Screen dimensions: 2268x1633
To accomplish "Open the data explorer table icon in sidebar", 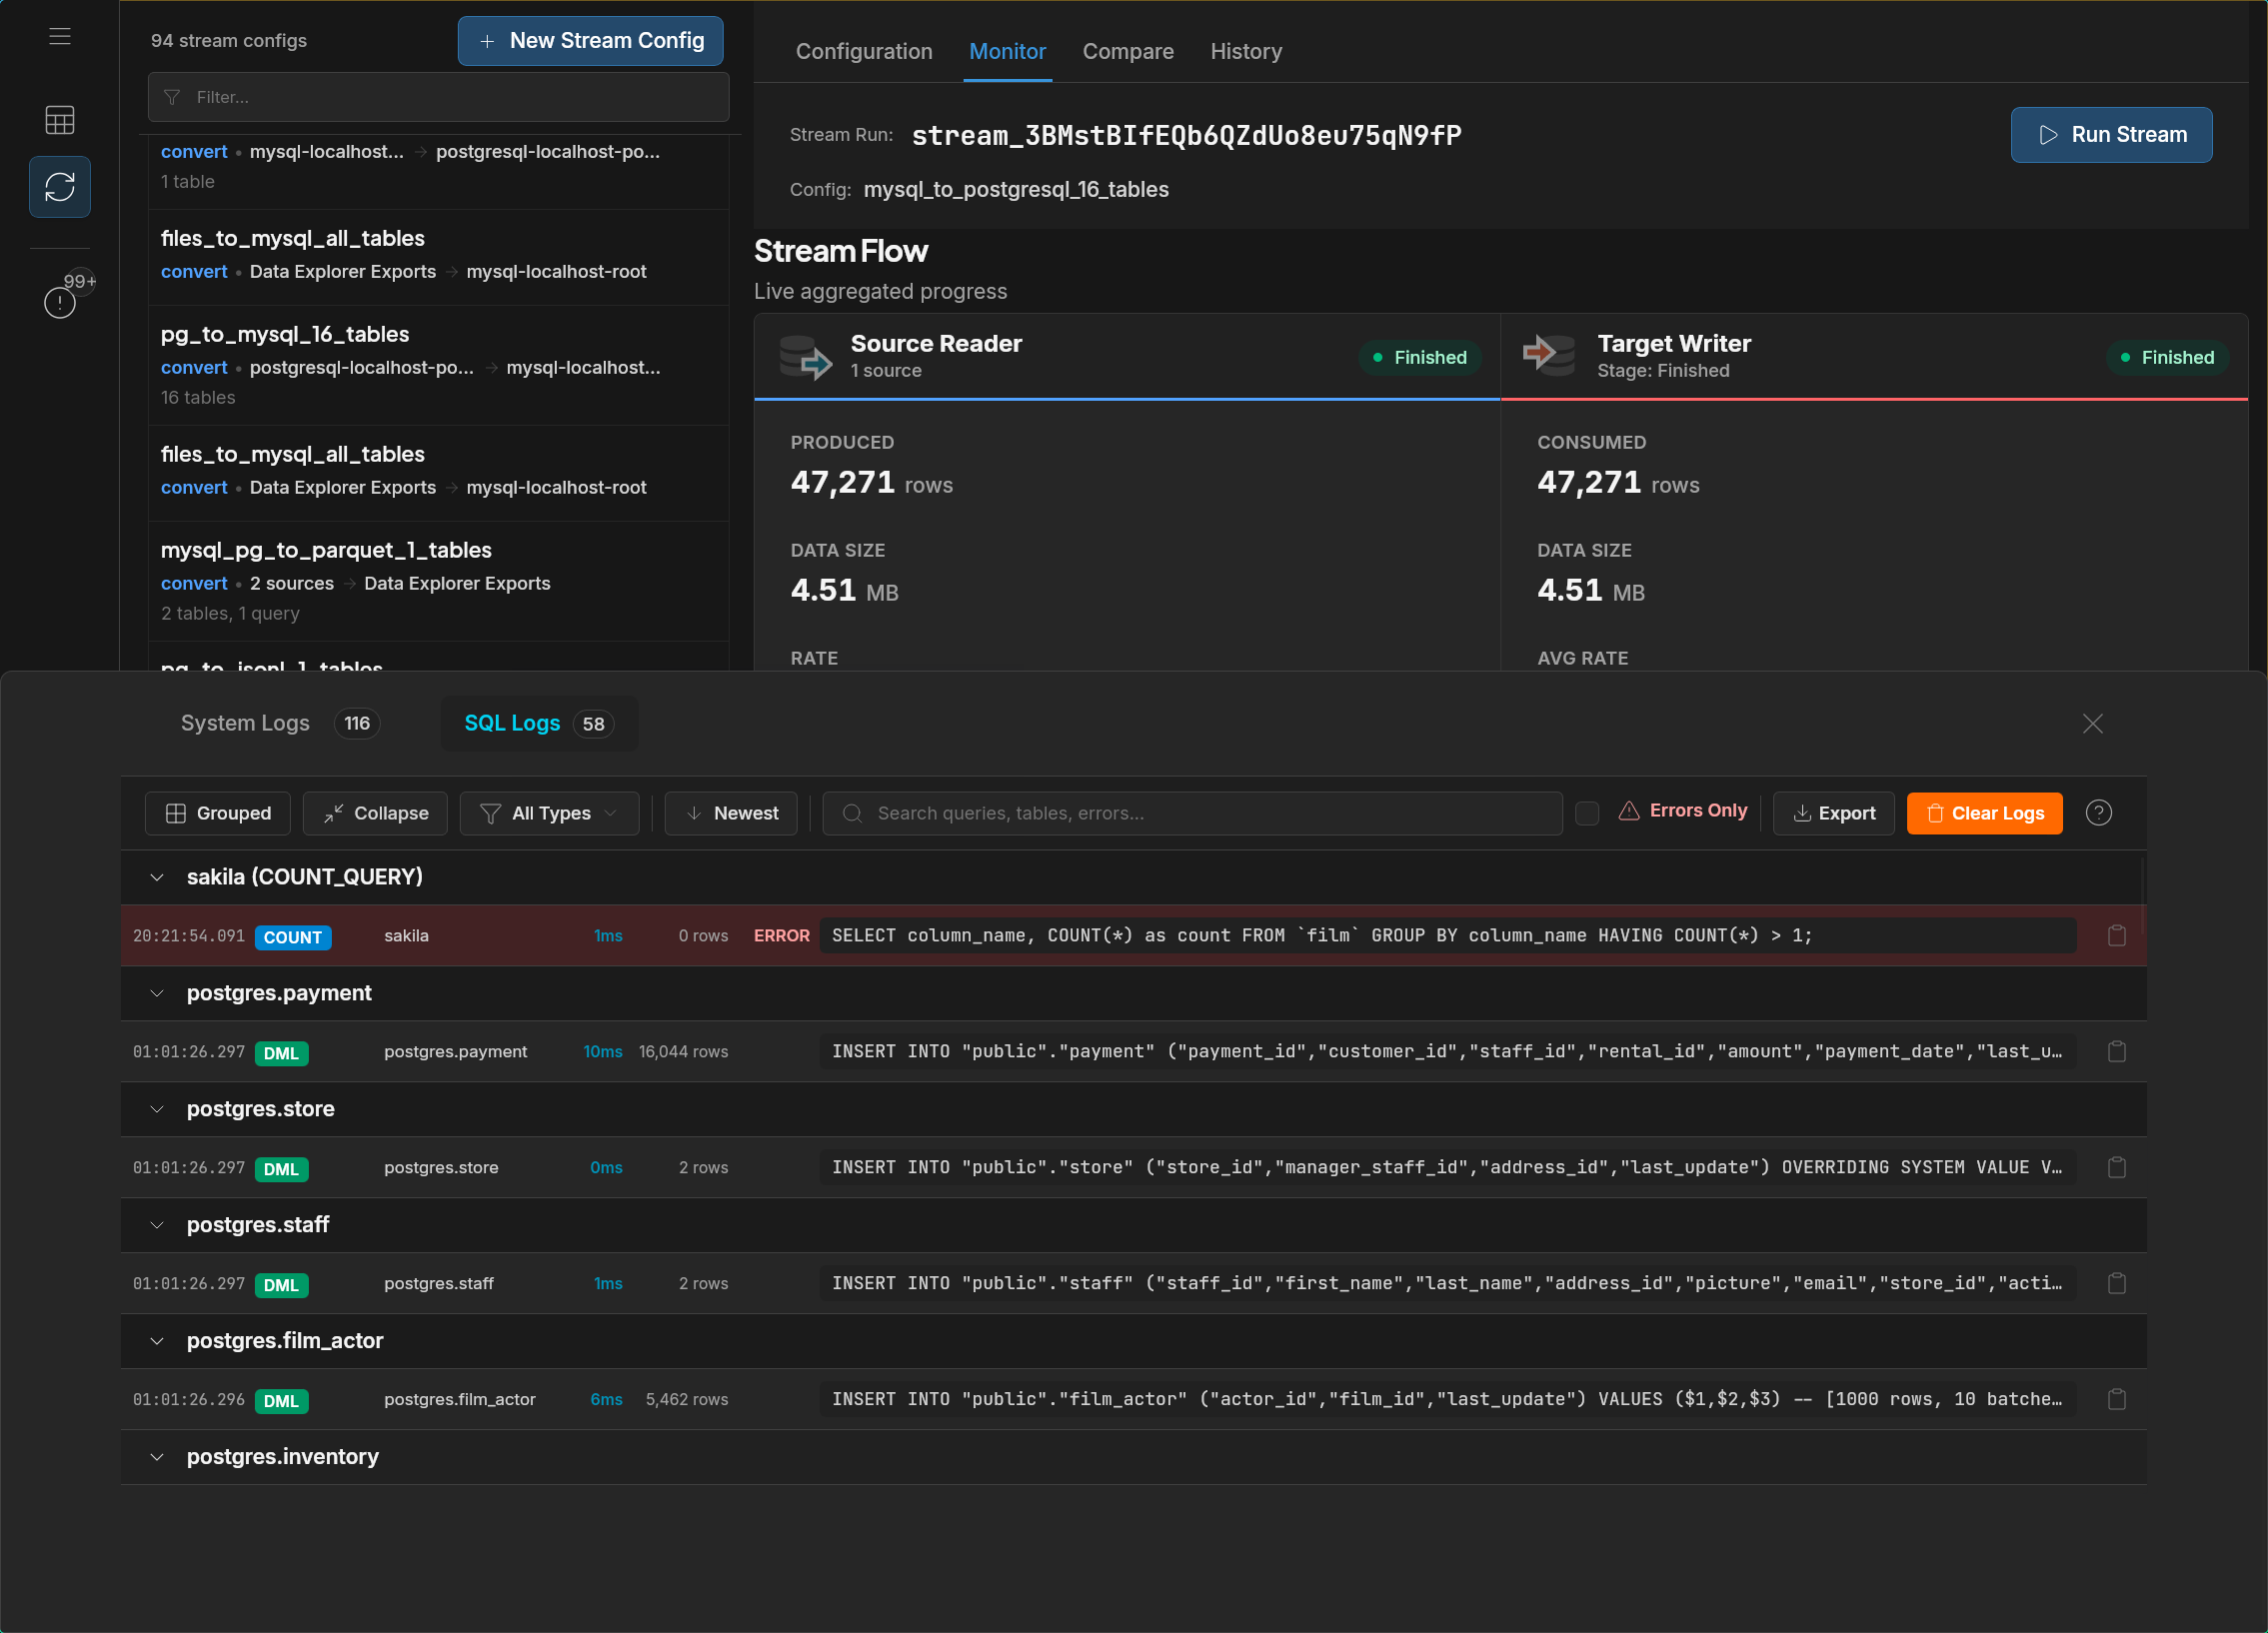I will [60, 120].
